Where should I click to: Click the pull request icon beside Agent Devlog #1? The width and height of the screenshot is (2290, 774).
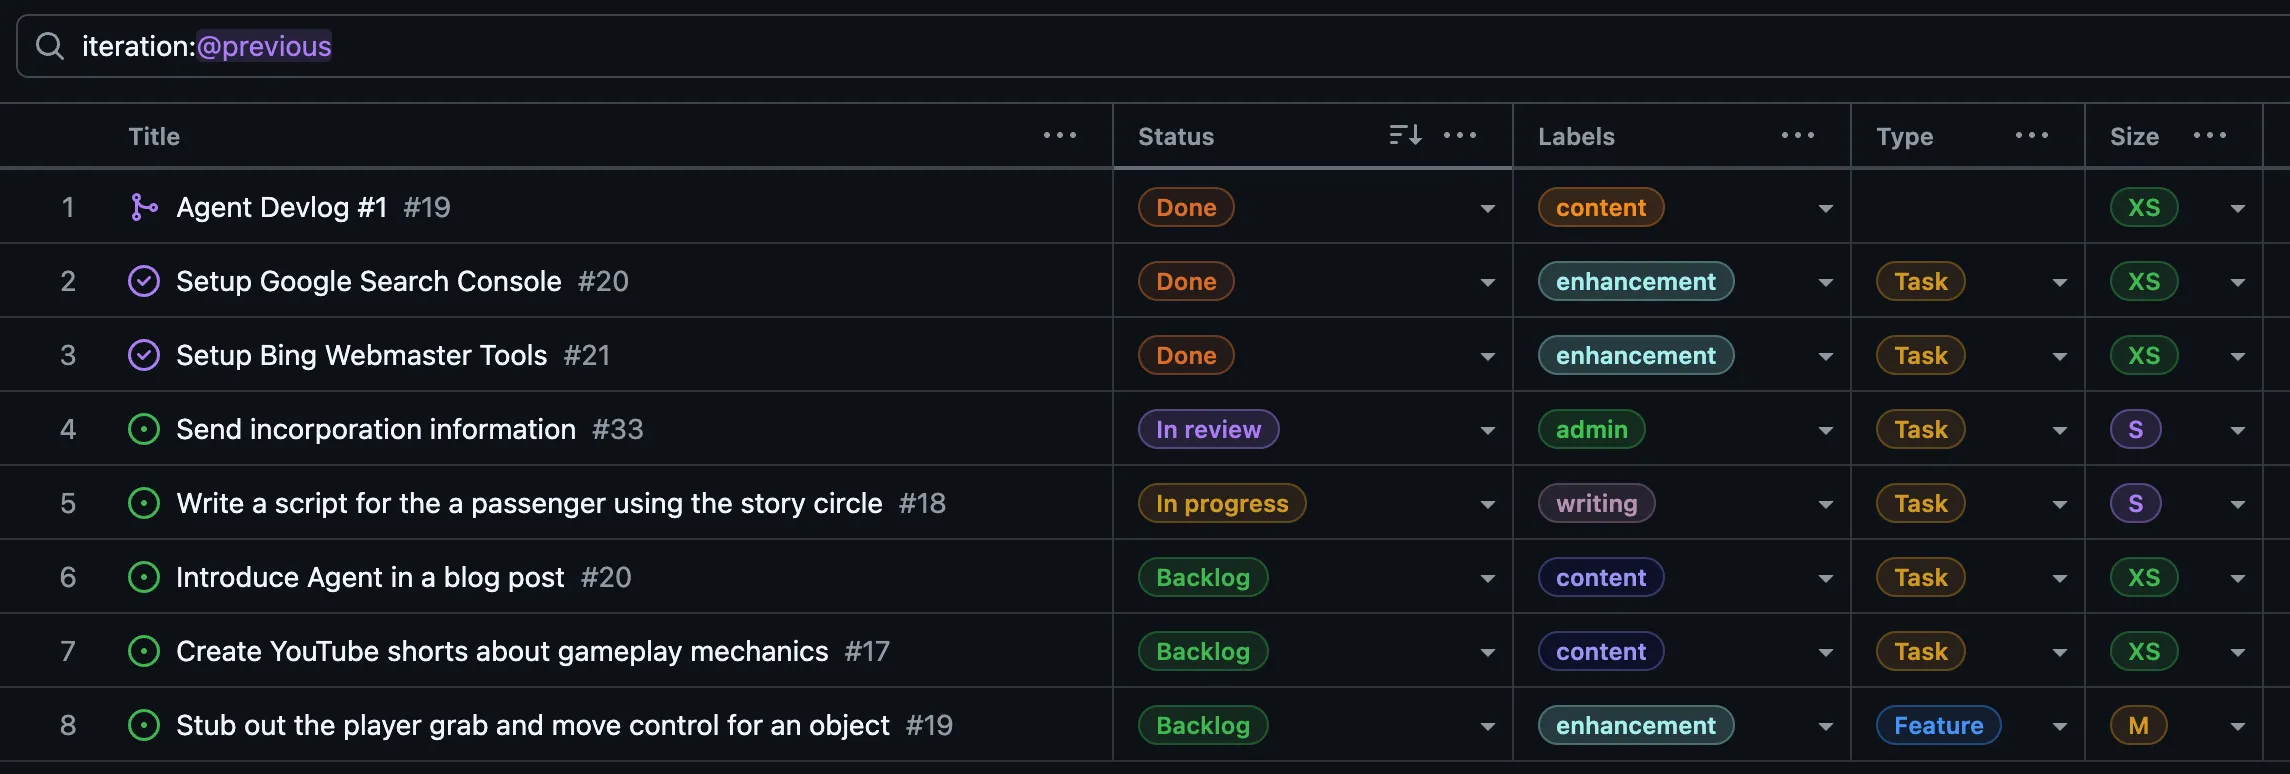point(144,206)
